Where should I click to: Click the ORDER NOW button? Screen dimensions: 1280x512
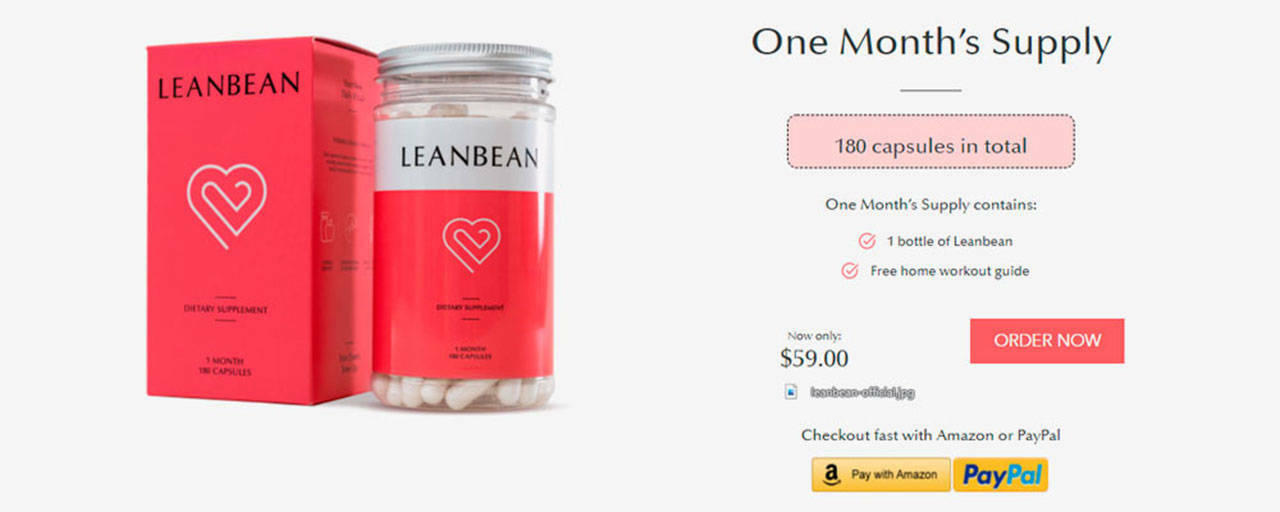[x=1047, y=341]
